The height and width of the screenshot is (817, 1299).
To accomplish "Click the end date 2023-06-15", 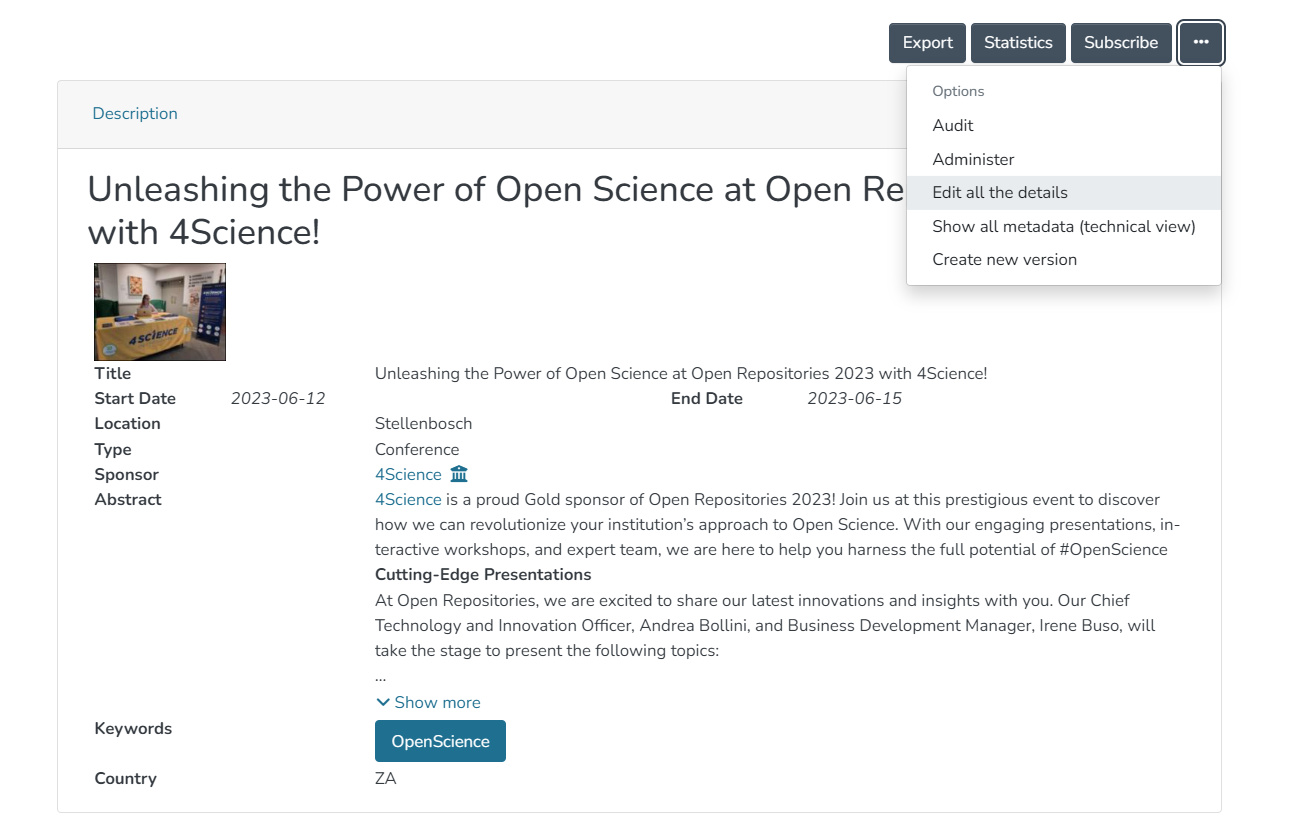I will (x=855, y=399).
